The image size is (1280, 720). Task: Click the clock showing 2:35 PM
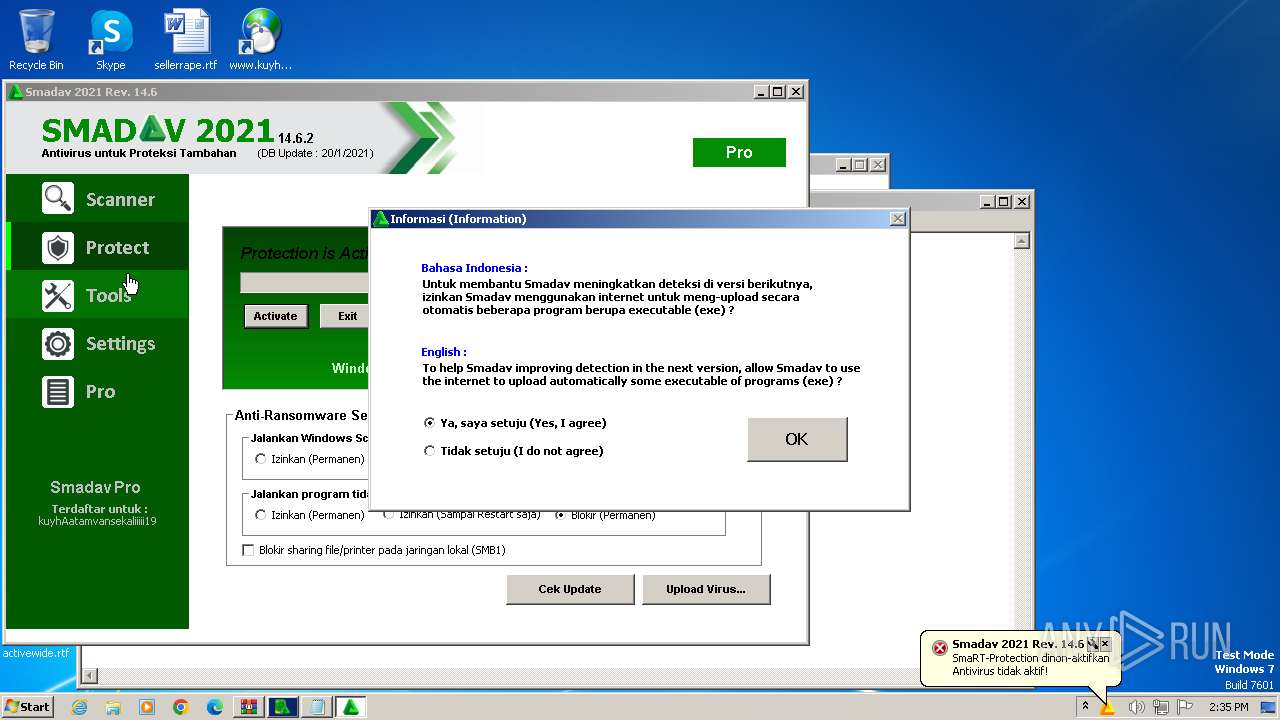[x=1229, y=707]
